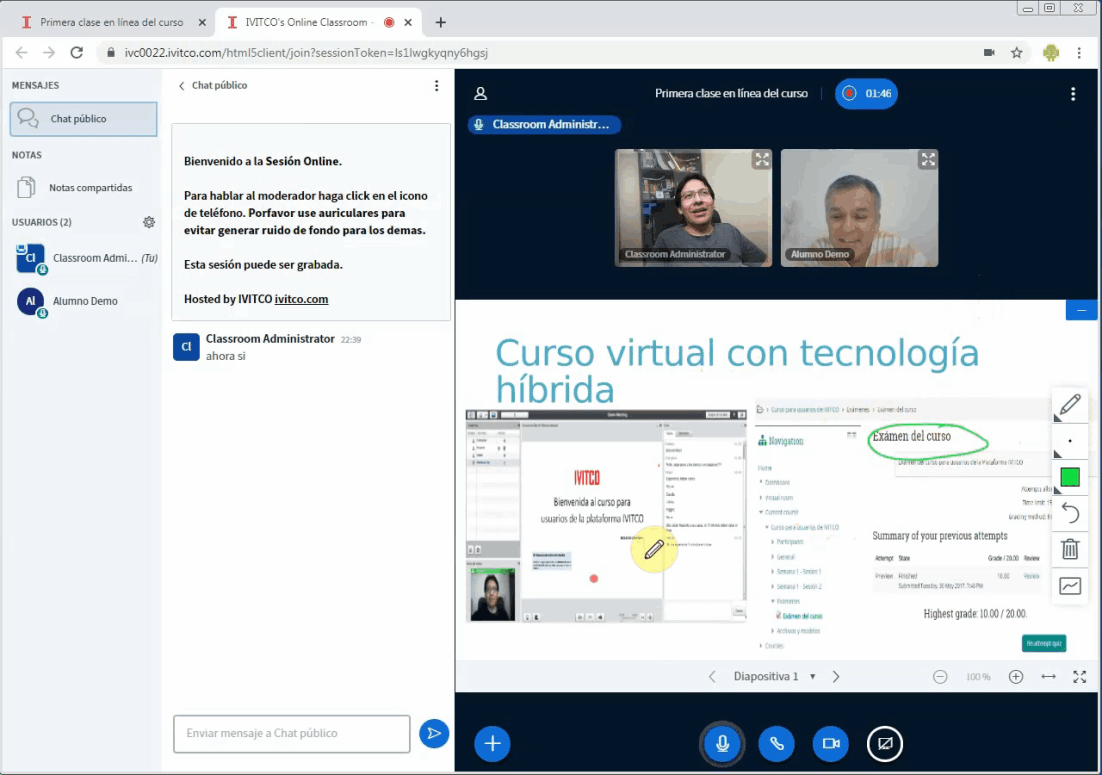Toggle screen sharing button
The height and width of the screenshot is (775, 1102).
point(884,743)
